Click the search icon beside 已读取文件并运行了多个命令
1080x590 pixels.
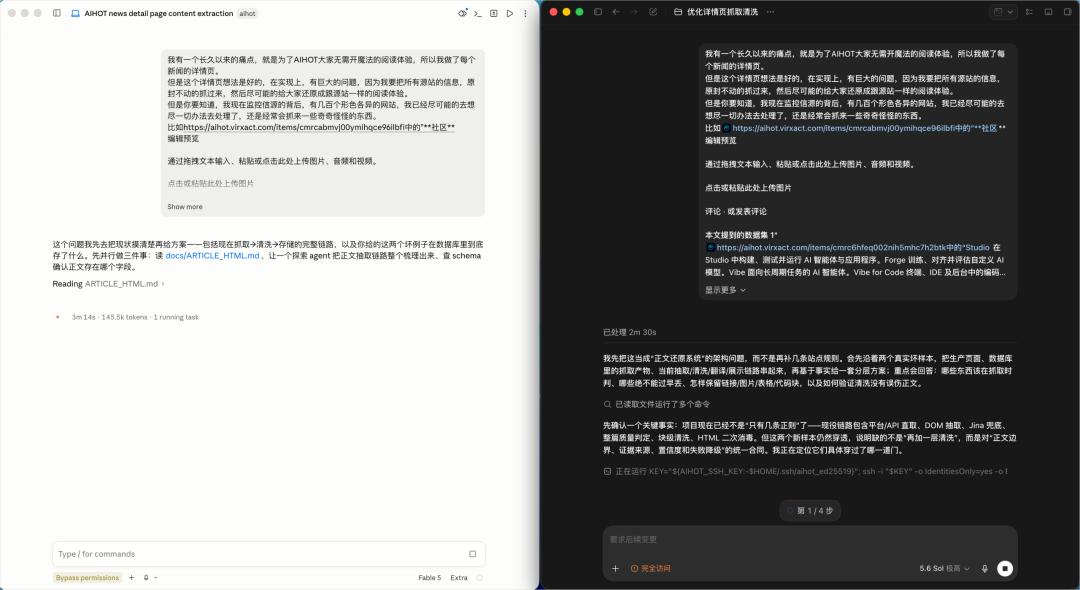click(607, 404)
